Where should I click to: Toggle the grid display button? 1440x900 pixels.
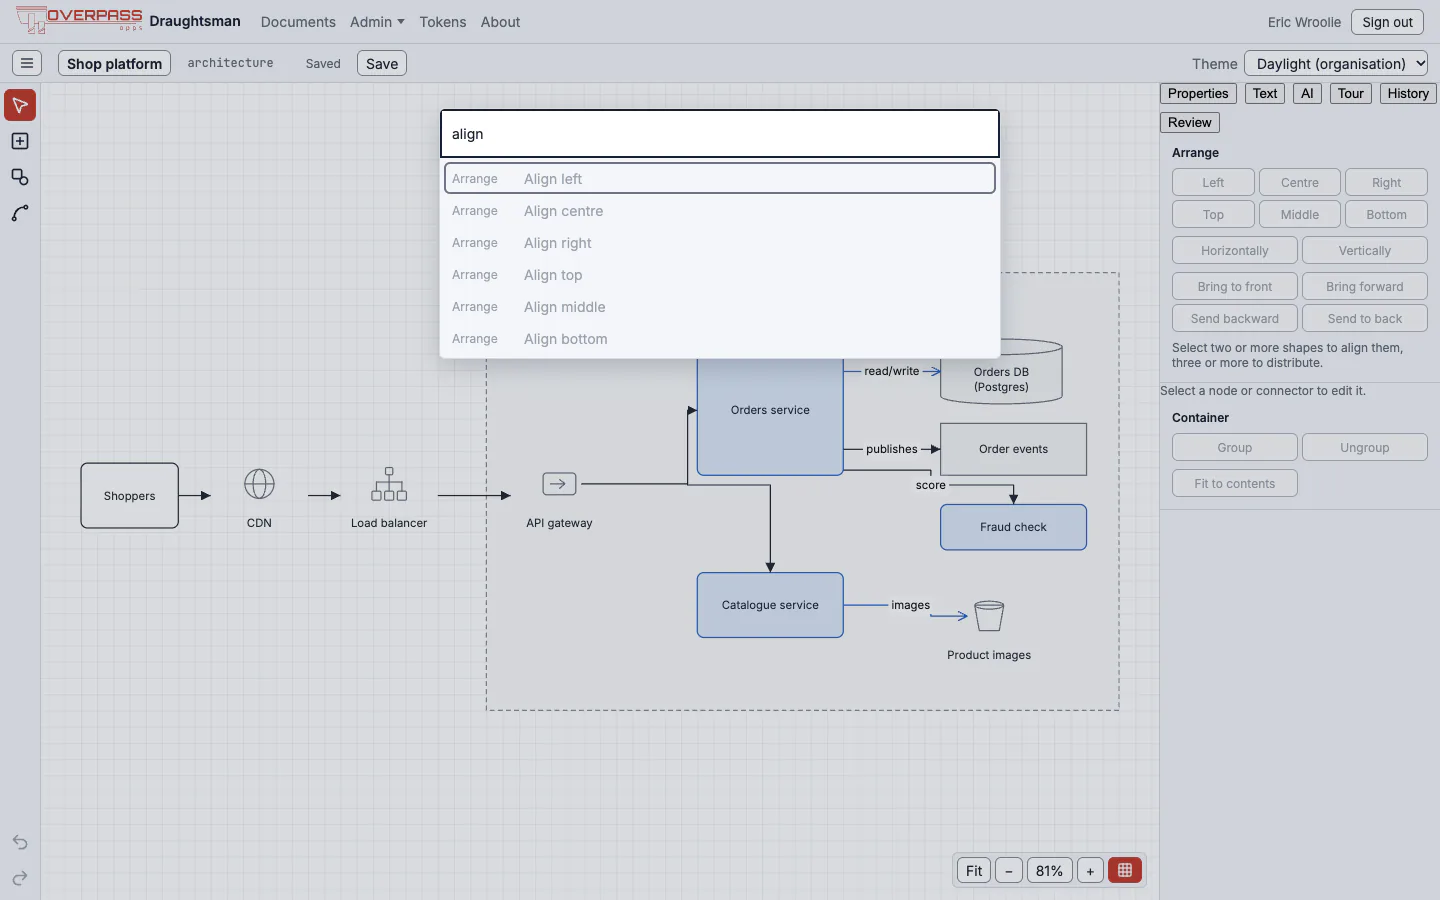click(x=1125, y=870)
